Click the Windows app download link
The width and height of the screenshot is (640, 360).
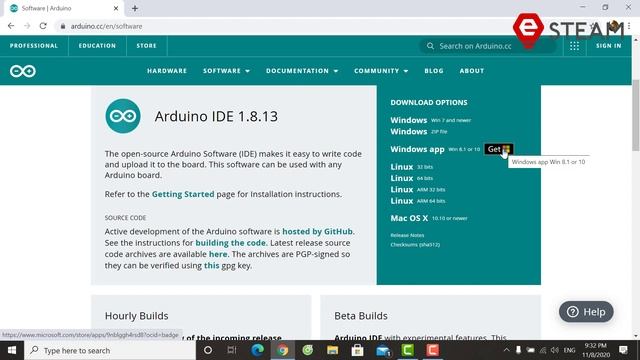[x=435, y=149]
